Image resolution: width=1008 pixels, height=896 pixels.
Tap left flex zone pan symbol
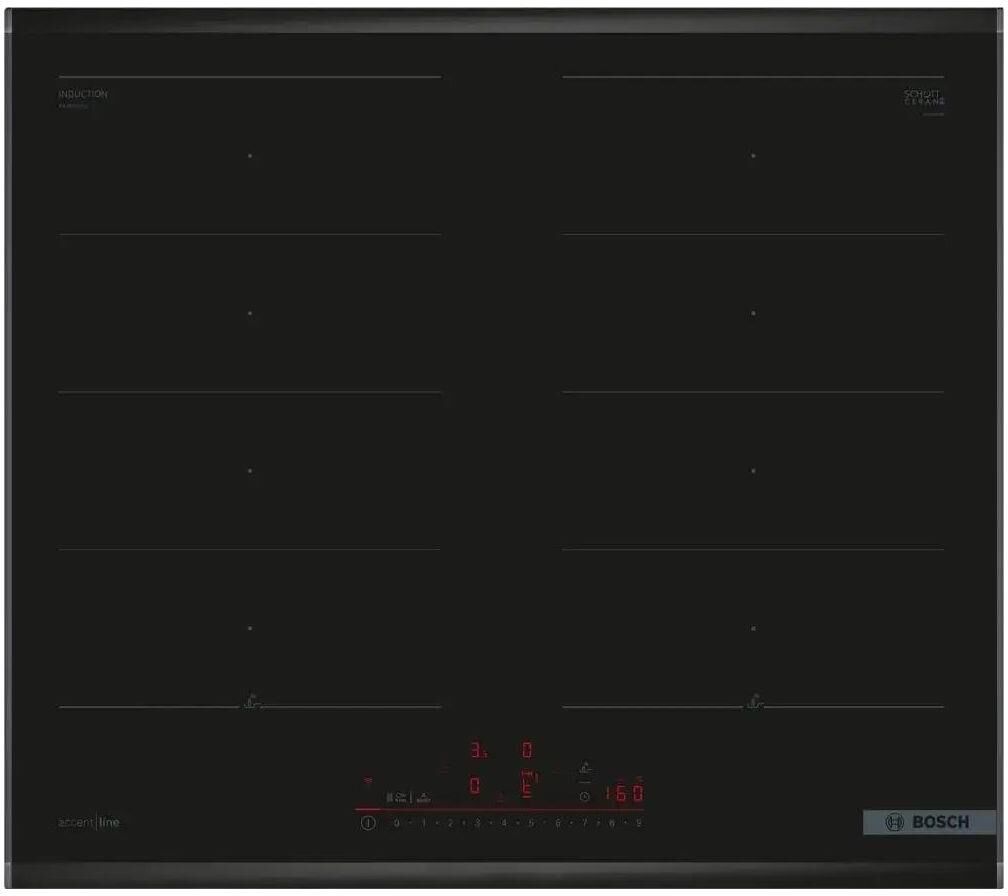(251, 705)
